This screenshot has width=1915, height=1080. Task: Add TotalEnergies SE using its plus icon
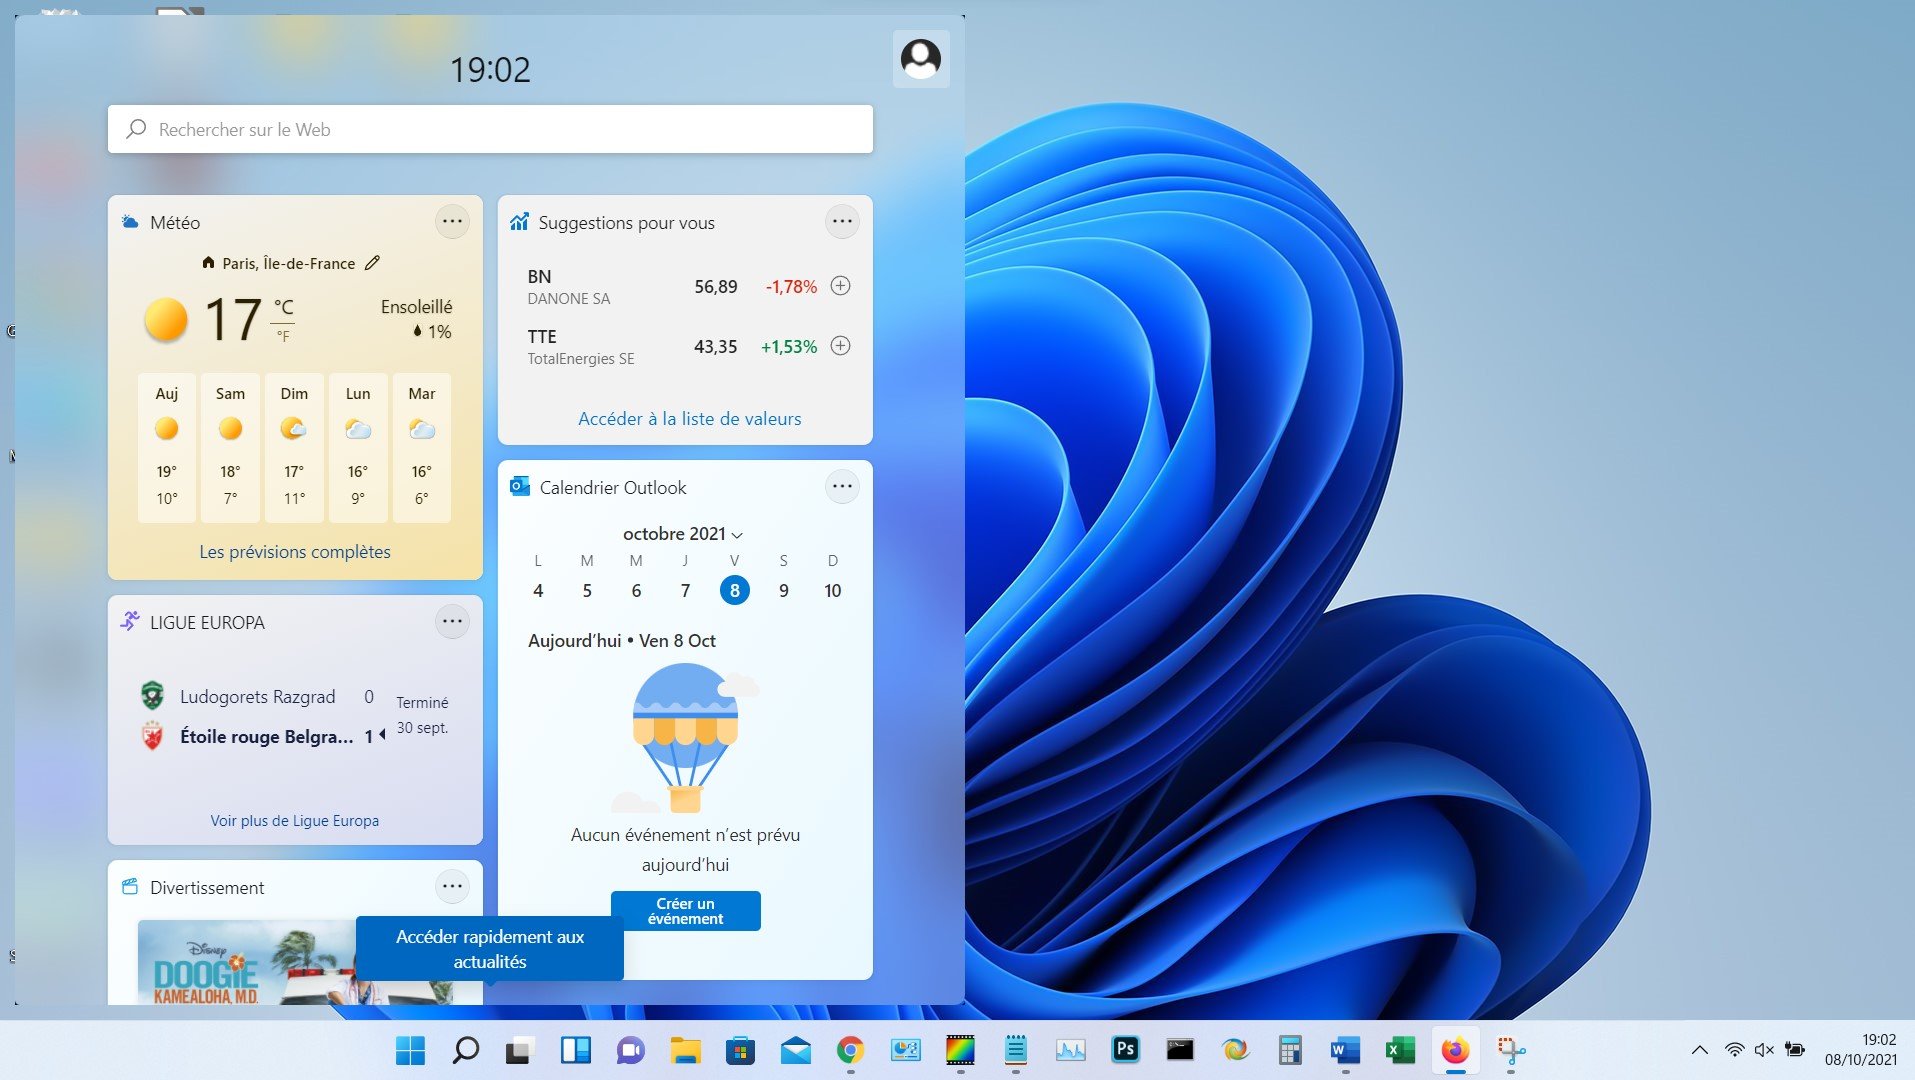840,346
